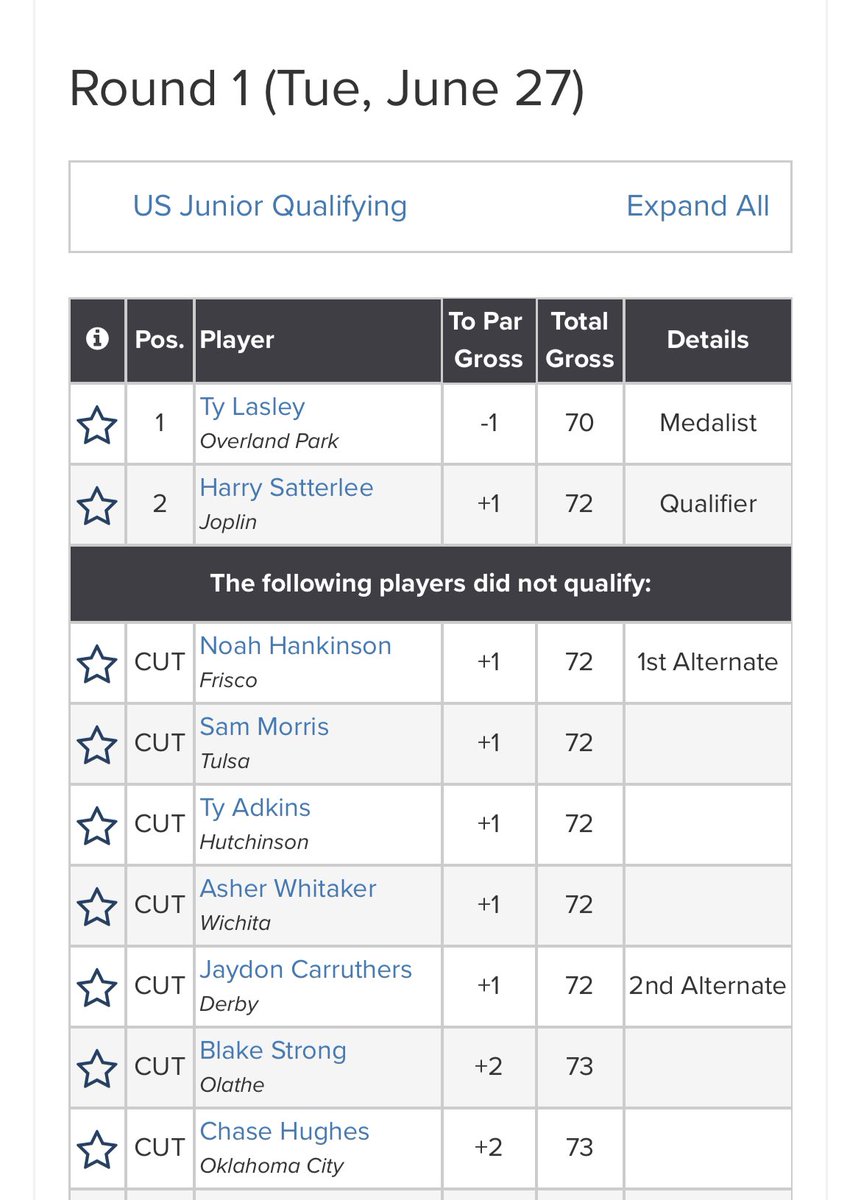Star Ty Adkins row
The height and width of the screenshot is (1200, 861).
(97, 826)
